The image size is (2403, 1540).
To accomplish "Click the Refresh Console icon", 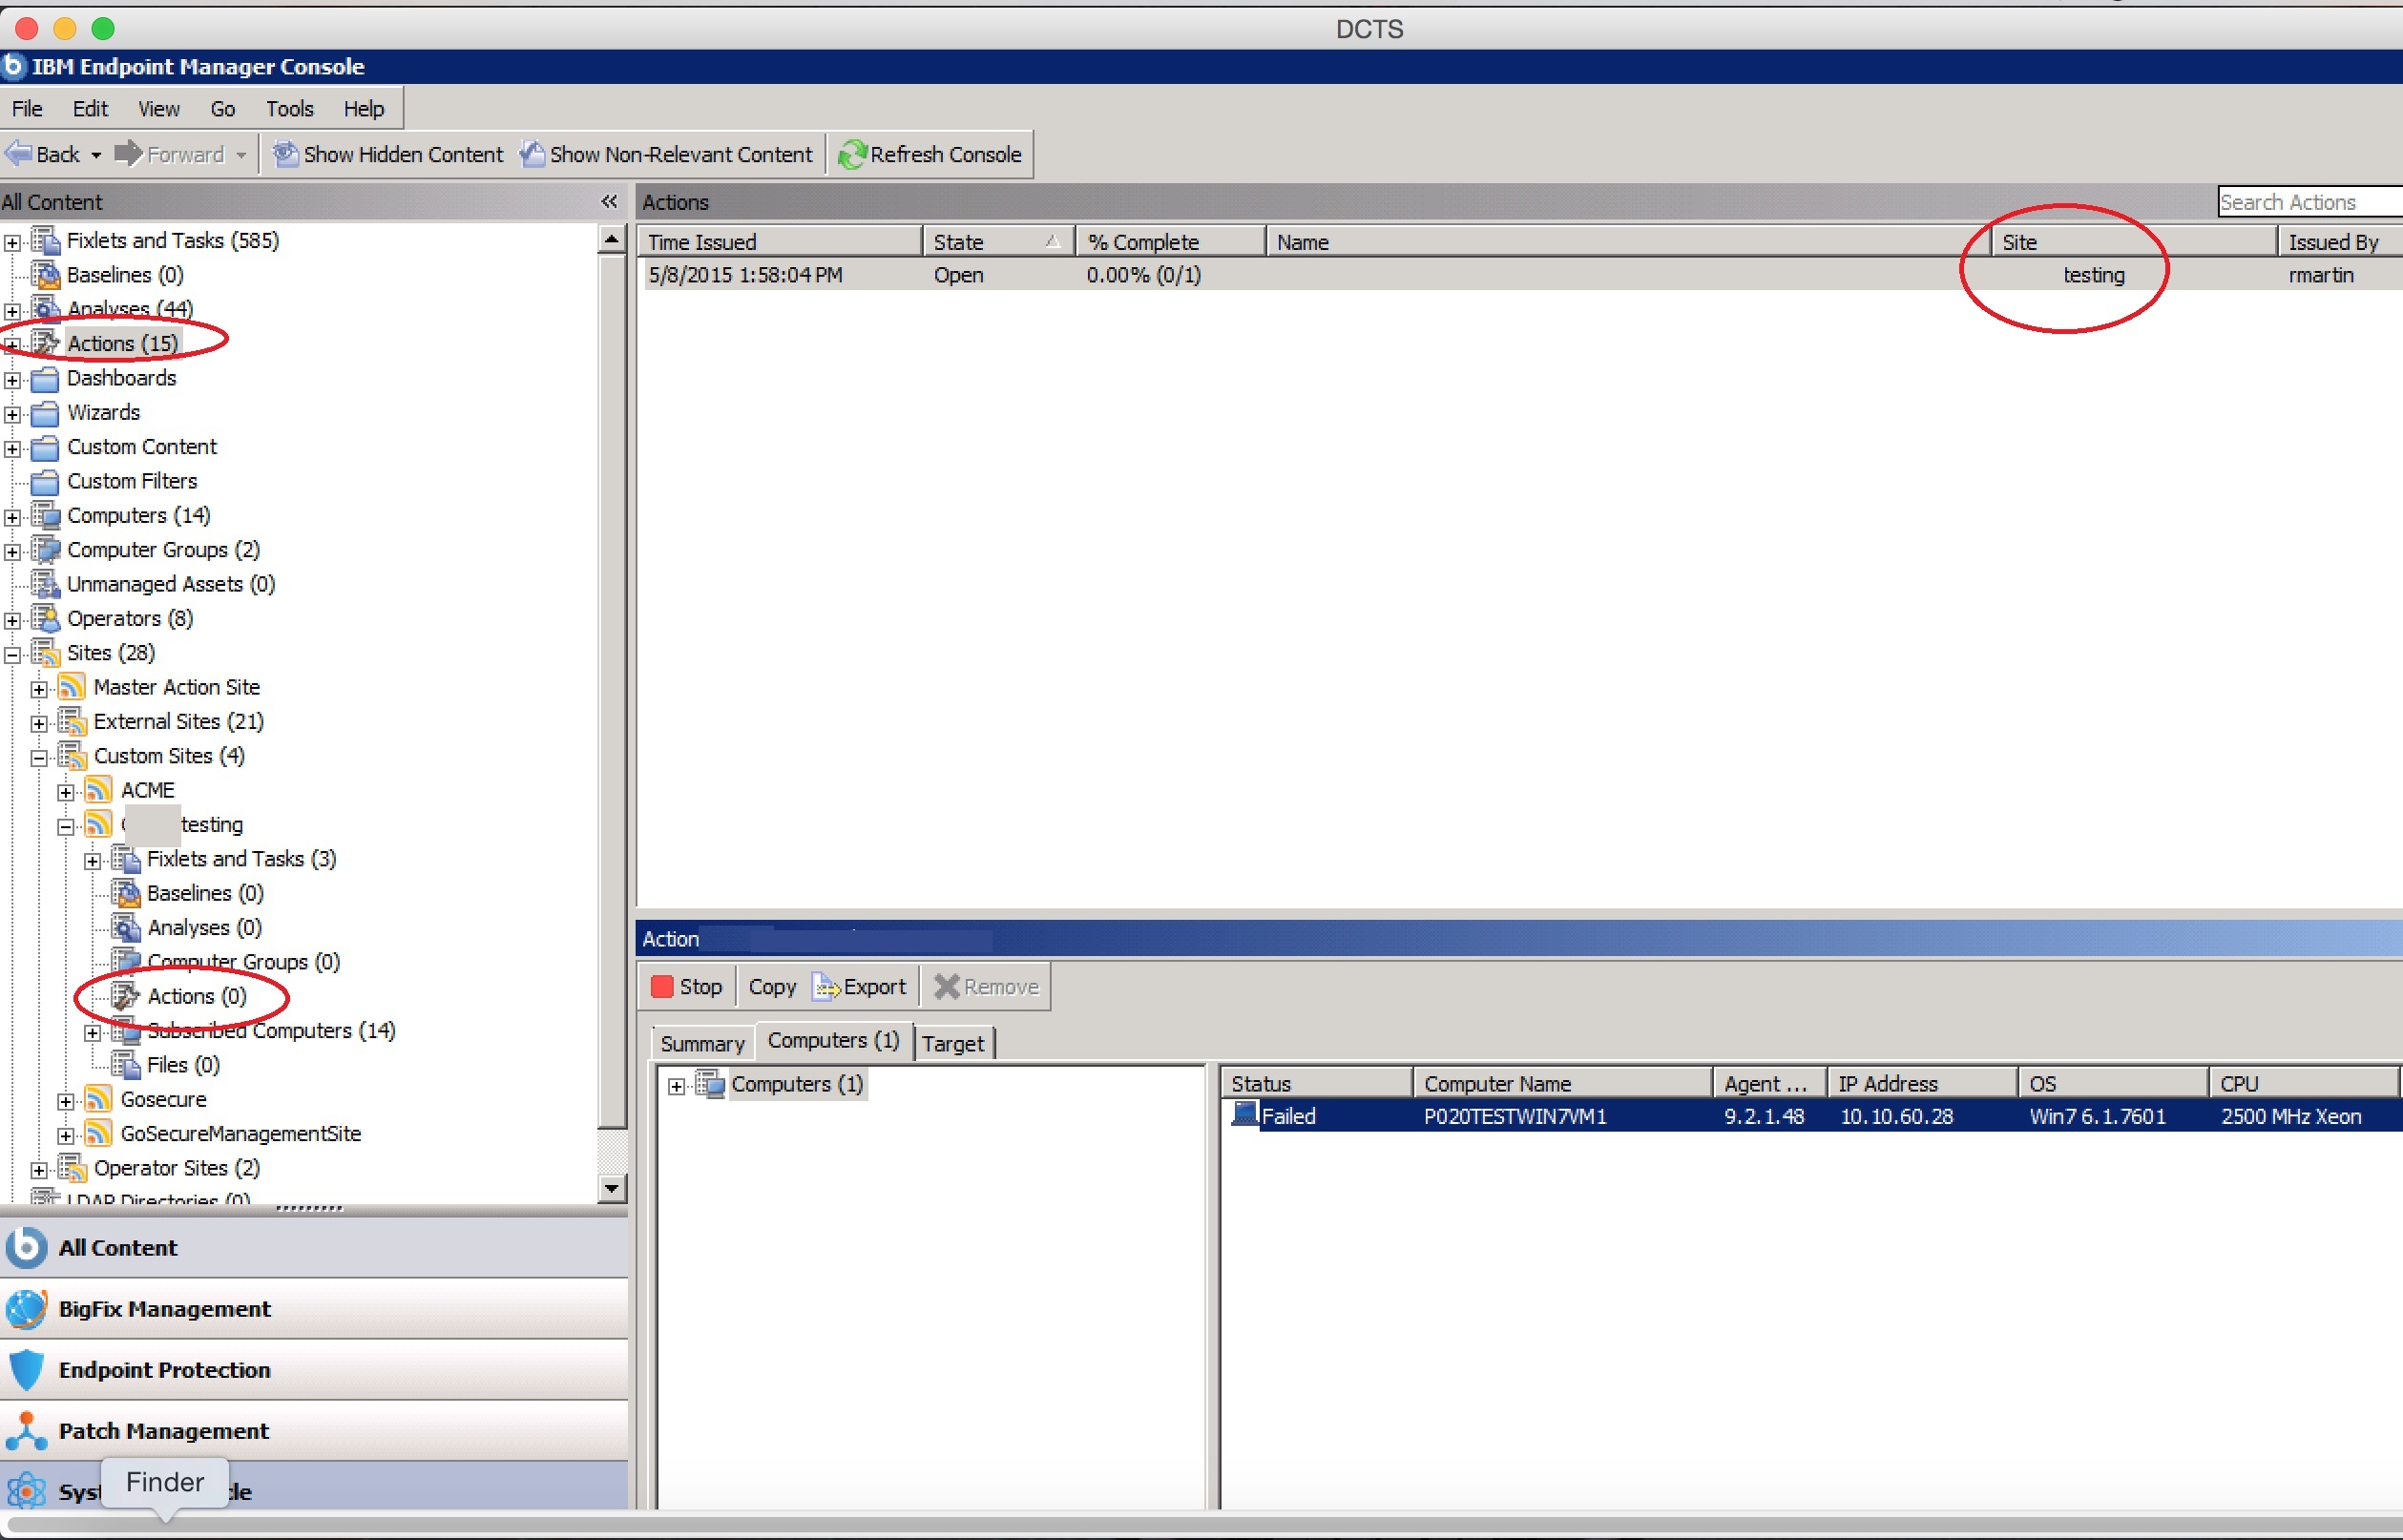I will [852, 154].
